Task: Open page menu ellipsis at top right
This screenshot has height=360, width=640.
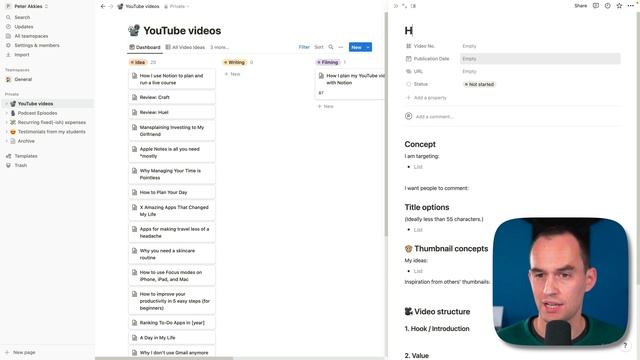Action: tap(631, 6)
